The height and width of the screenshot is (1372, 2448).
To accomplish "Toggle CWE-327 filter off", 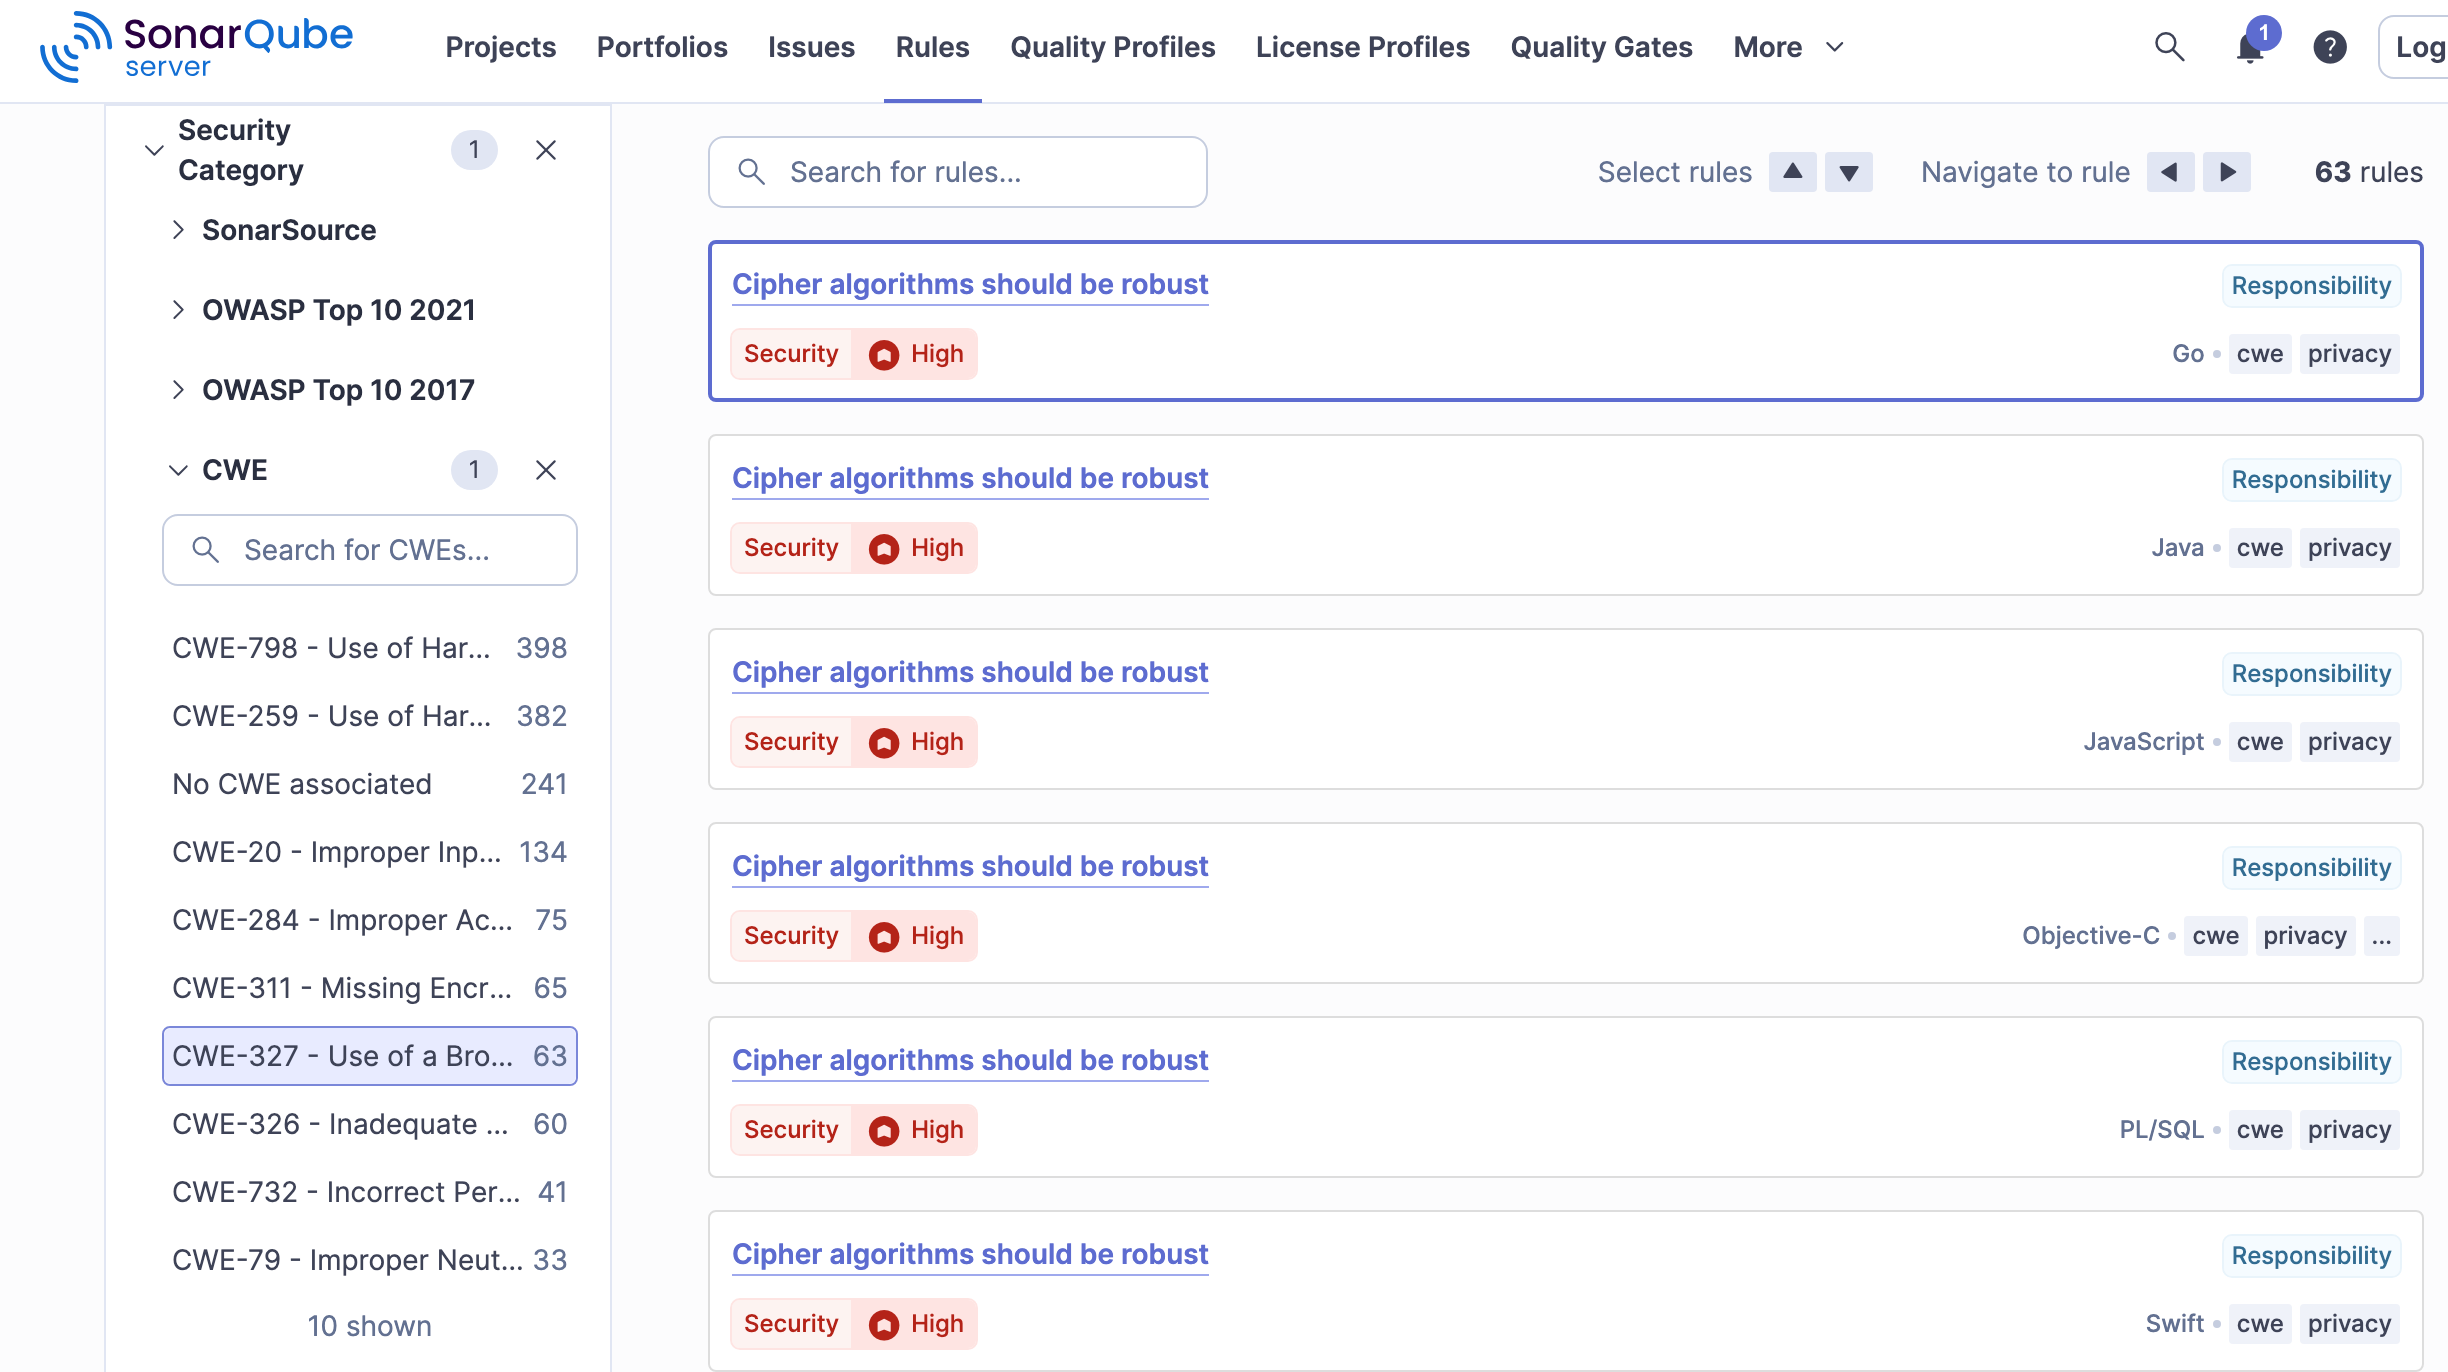I will coord(369,1056).
